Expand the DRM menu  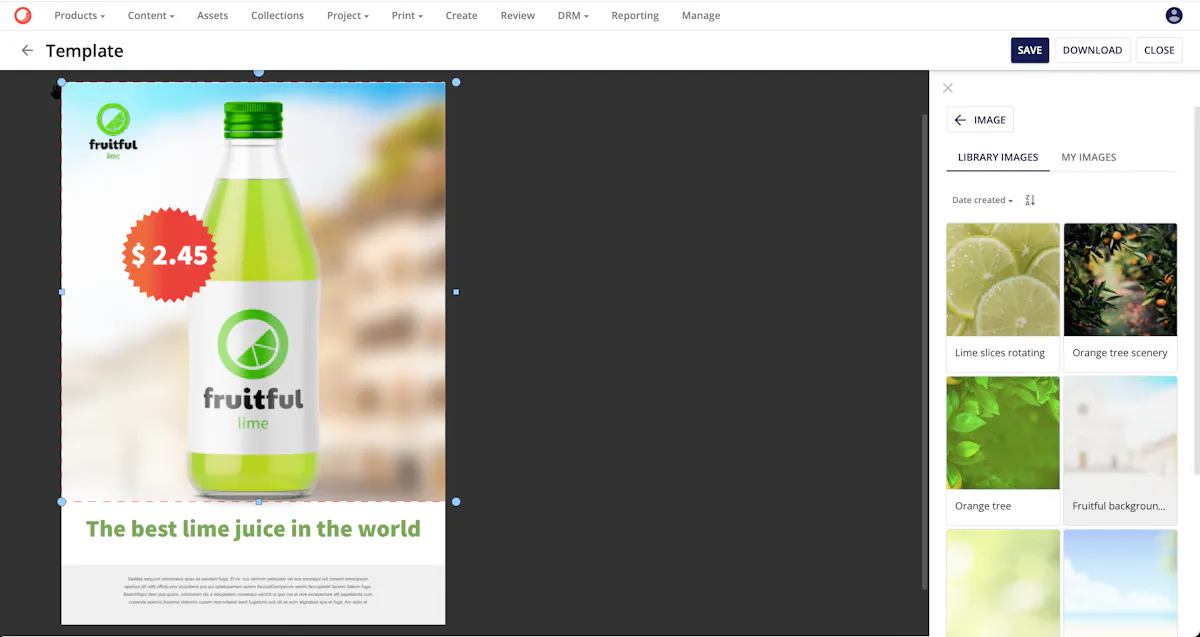point(573,16)
